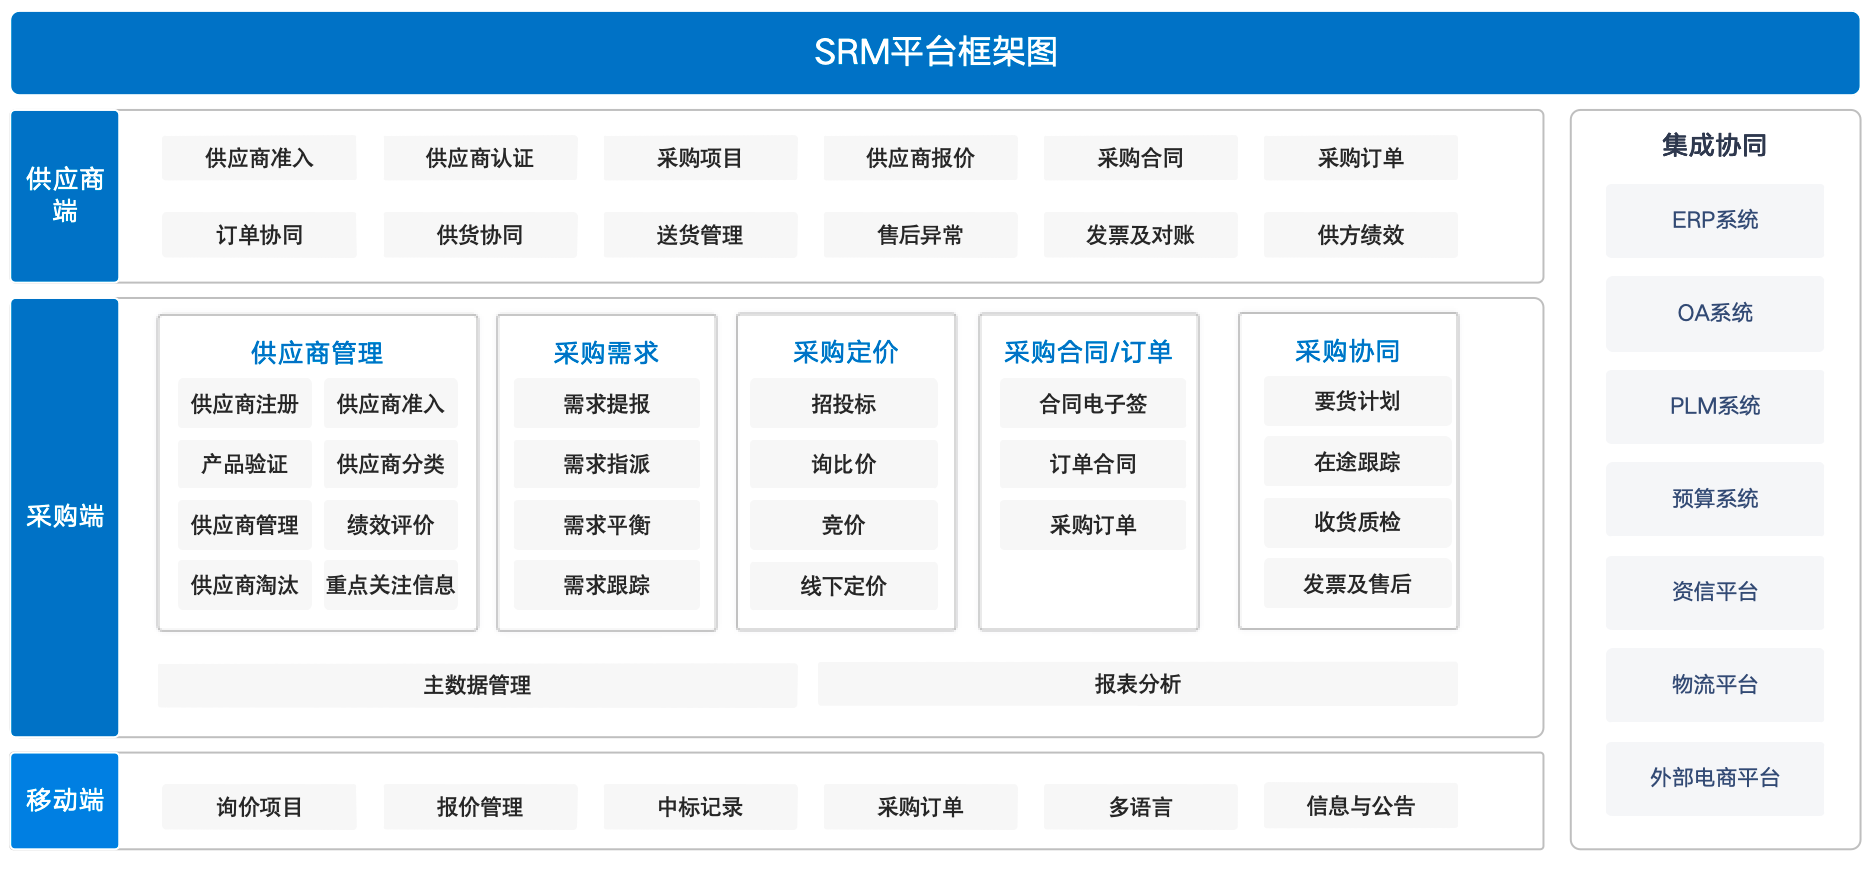This screenshot has width=1868, height=874.
Task: Select the 发票及对账 box
Action: [x=1140, y=235]
